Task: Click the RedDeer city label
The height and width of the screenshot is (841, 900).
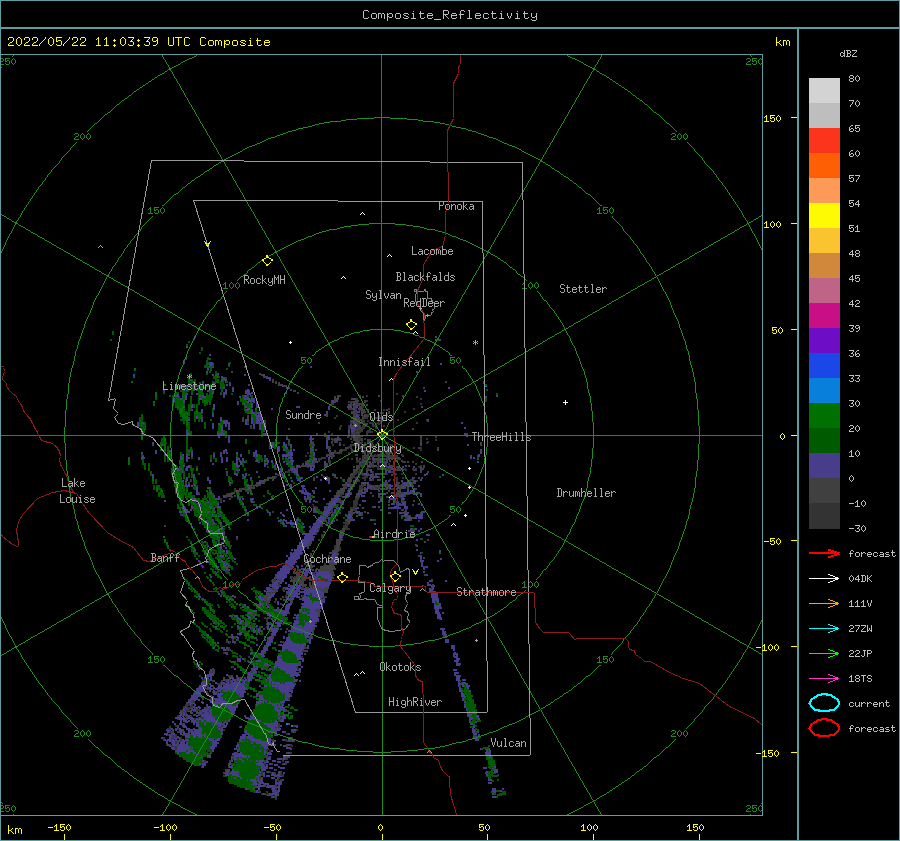Action: [x=424, y=303]
